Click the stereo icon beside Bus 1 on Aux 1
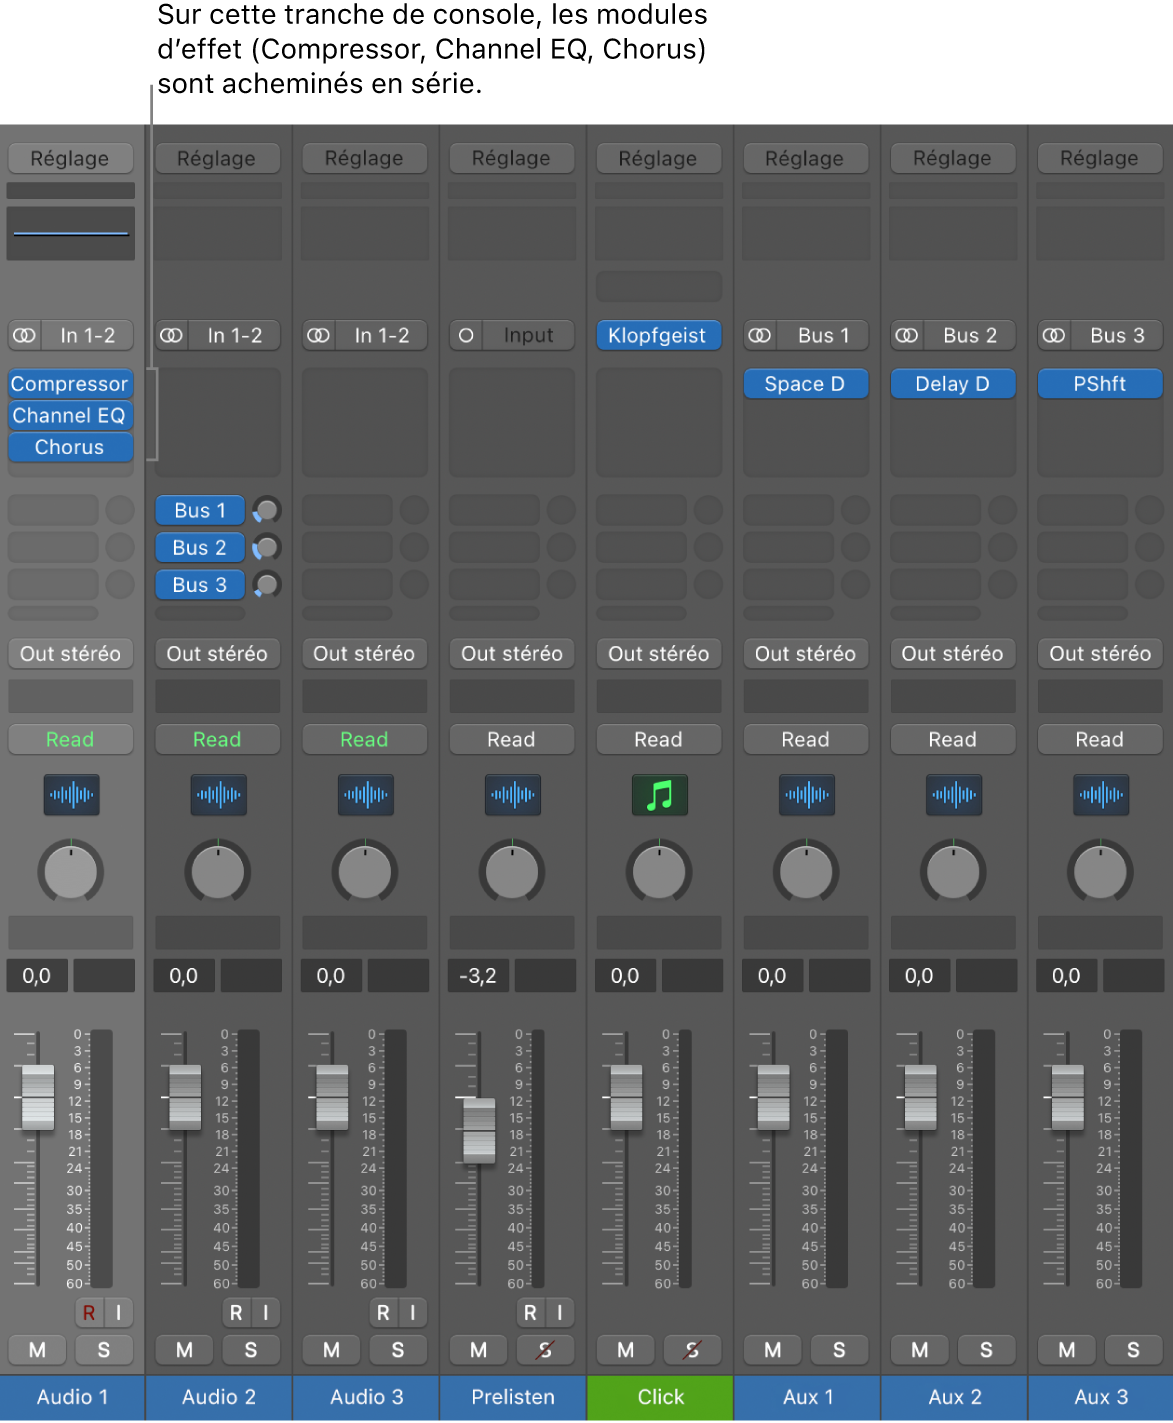Screen dimensions: 1173x1423 [x=759, y=335]
